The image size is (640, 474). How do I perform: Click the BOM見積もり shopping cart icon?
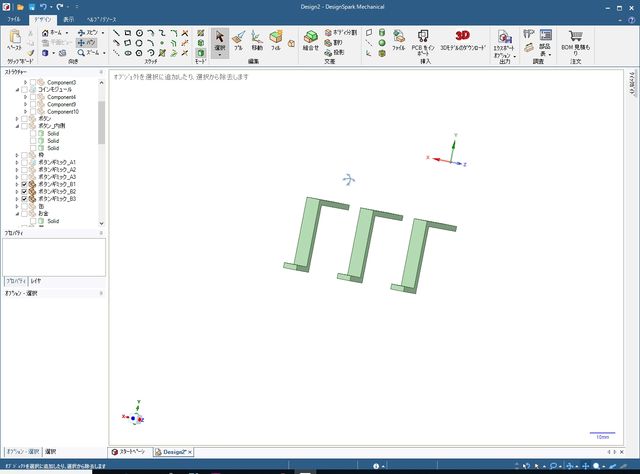pos(576,36)
